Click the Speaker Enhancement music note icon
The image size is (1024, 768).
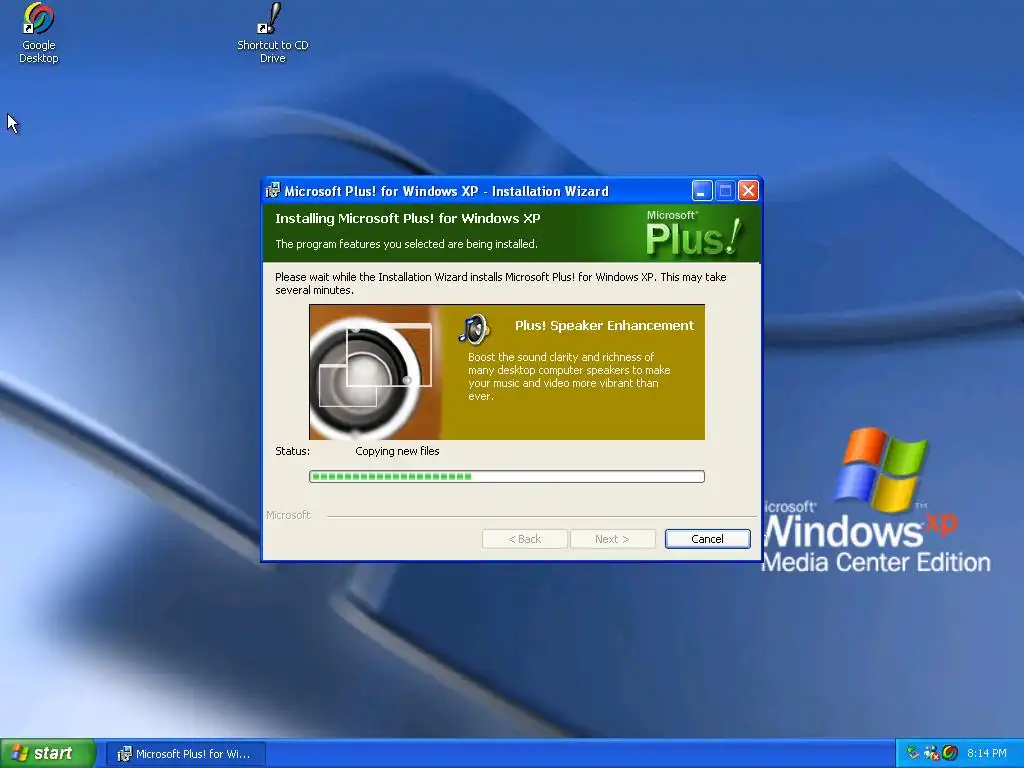(473, 328)
